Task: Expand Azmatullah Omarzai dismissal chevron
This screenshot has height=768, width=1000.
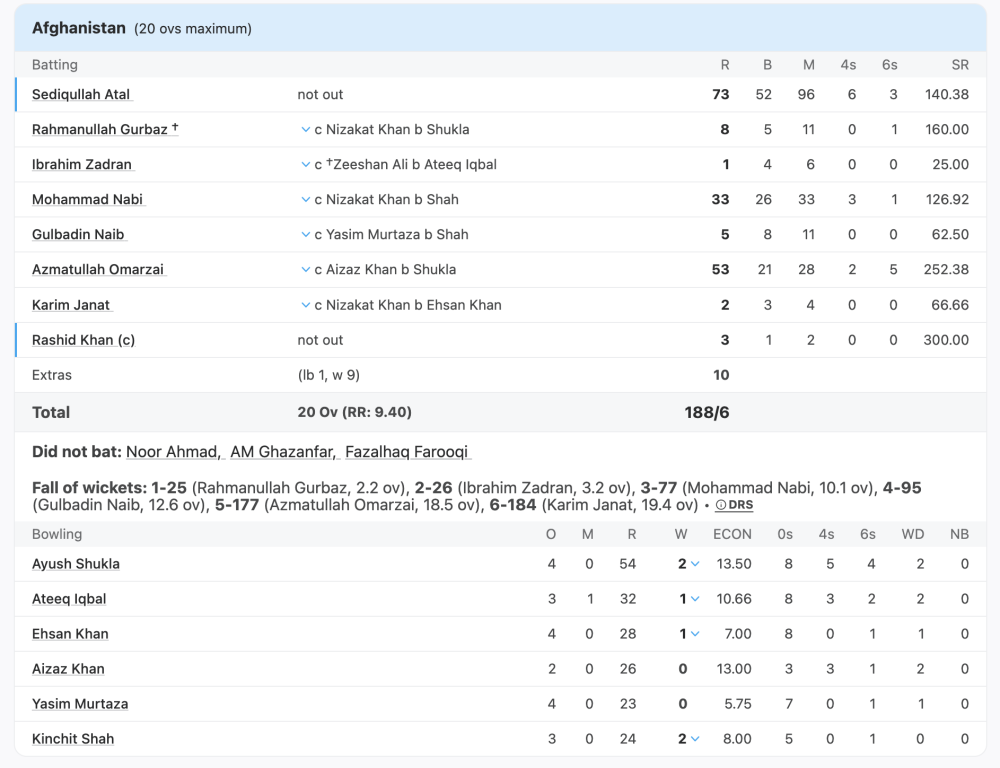Action: pyautogui.click(x=306, y=270)
